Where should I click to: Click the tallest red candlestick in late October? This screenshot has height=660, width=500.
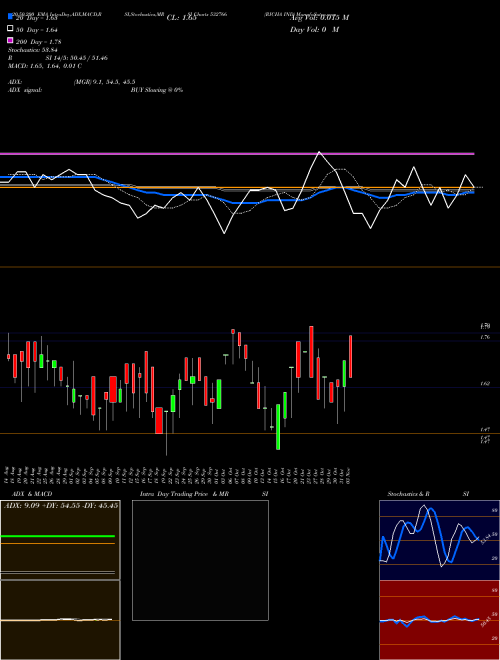311,351
